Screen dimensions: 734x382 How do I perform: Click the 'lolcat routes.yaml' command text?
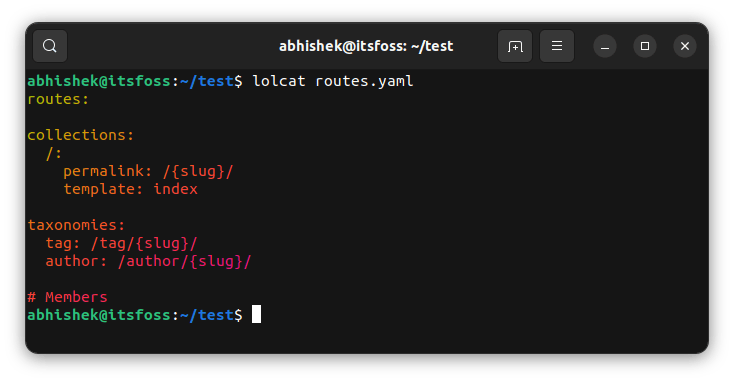click(333, 81)
